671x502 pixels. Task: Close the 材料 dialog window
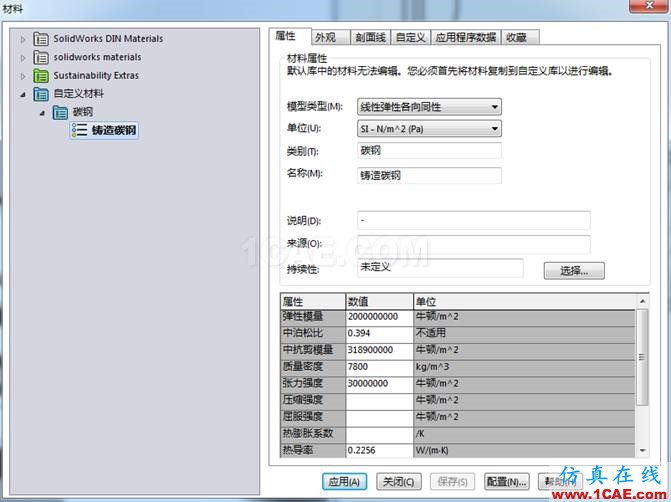pos(650,6)
